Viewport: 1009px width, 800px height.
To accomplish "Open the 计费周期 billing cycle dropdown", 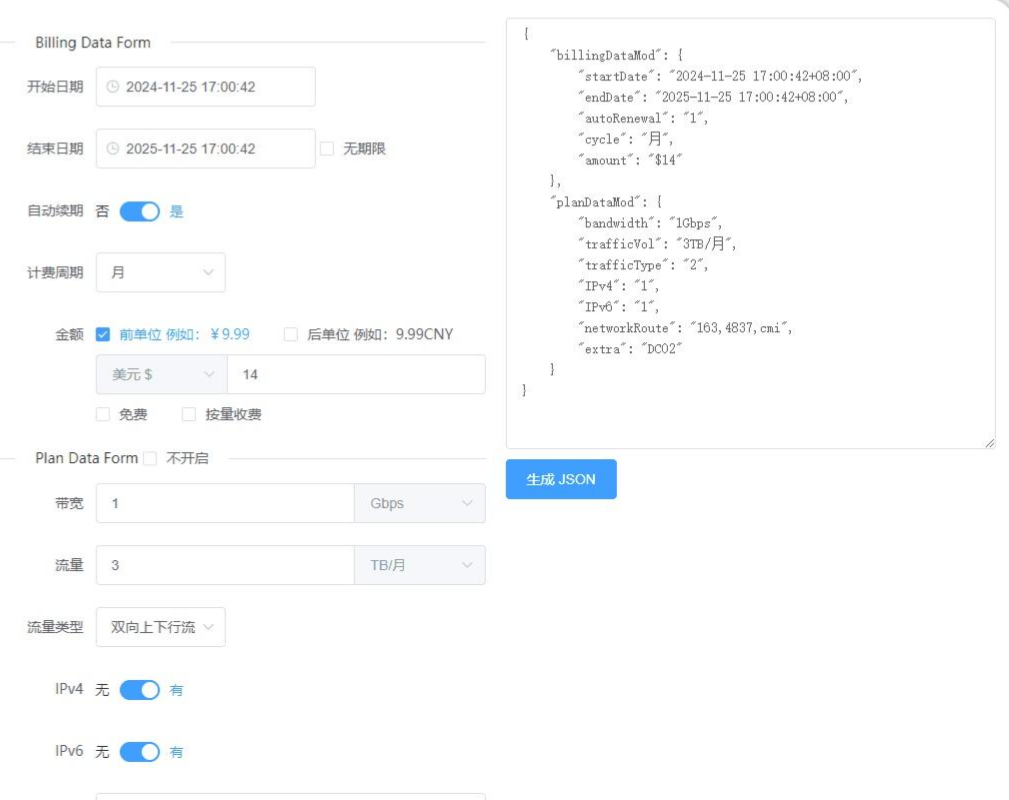I will coord(161,272).
